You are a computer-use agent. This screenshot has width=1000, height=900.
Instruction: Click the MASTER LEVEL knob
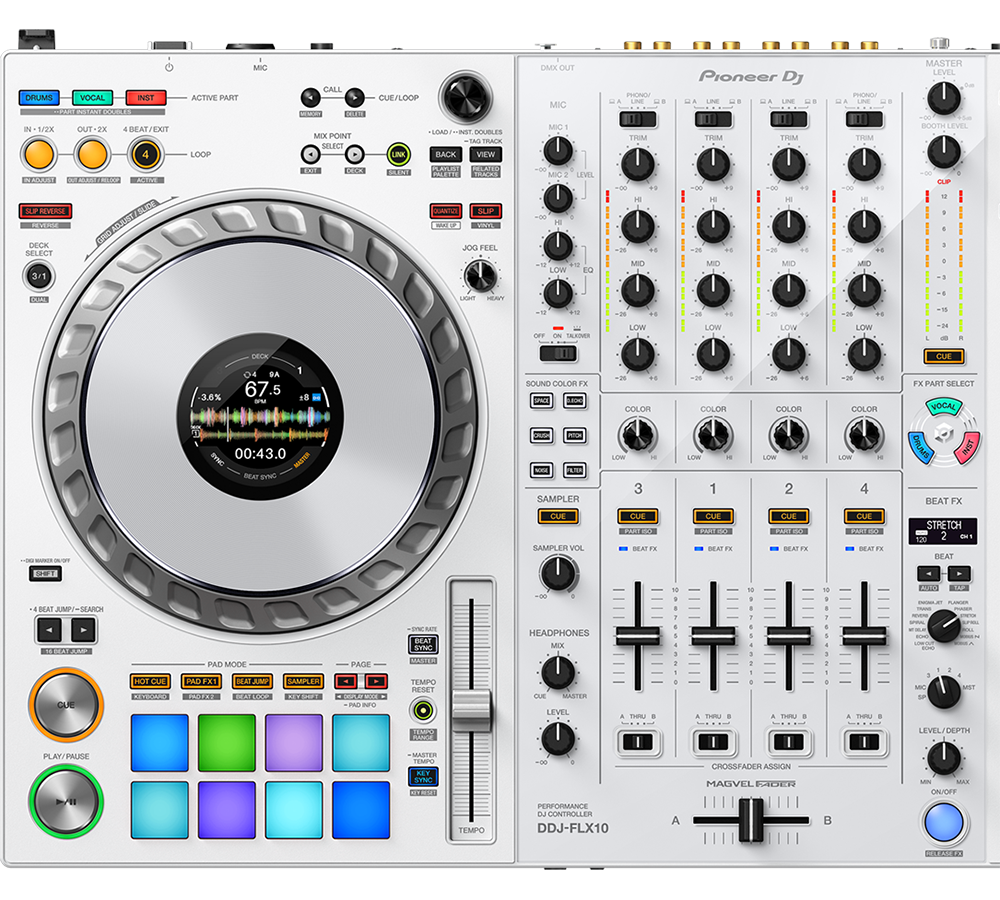(x=944, y=98)
